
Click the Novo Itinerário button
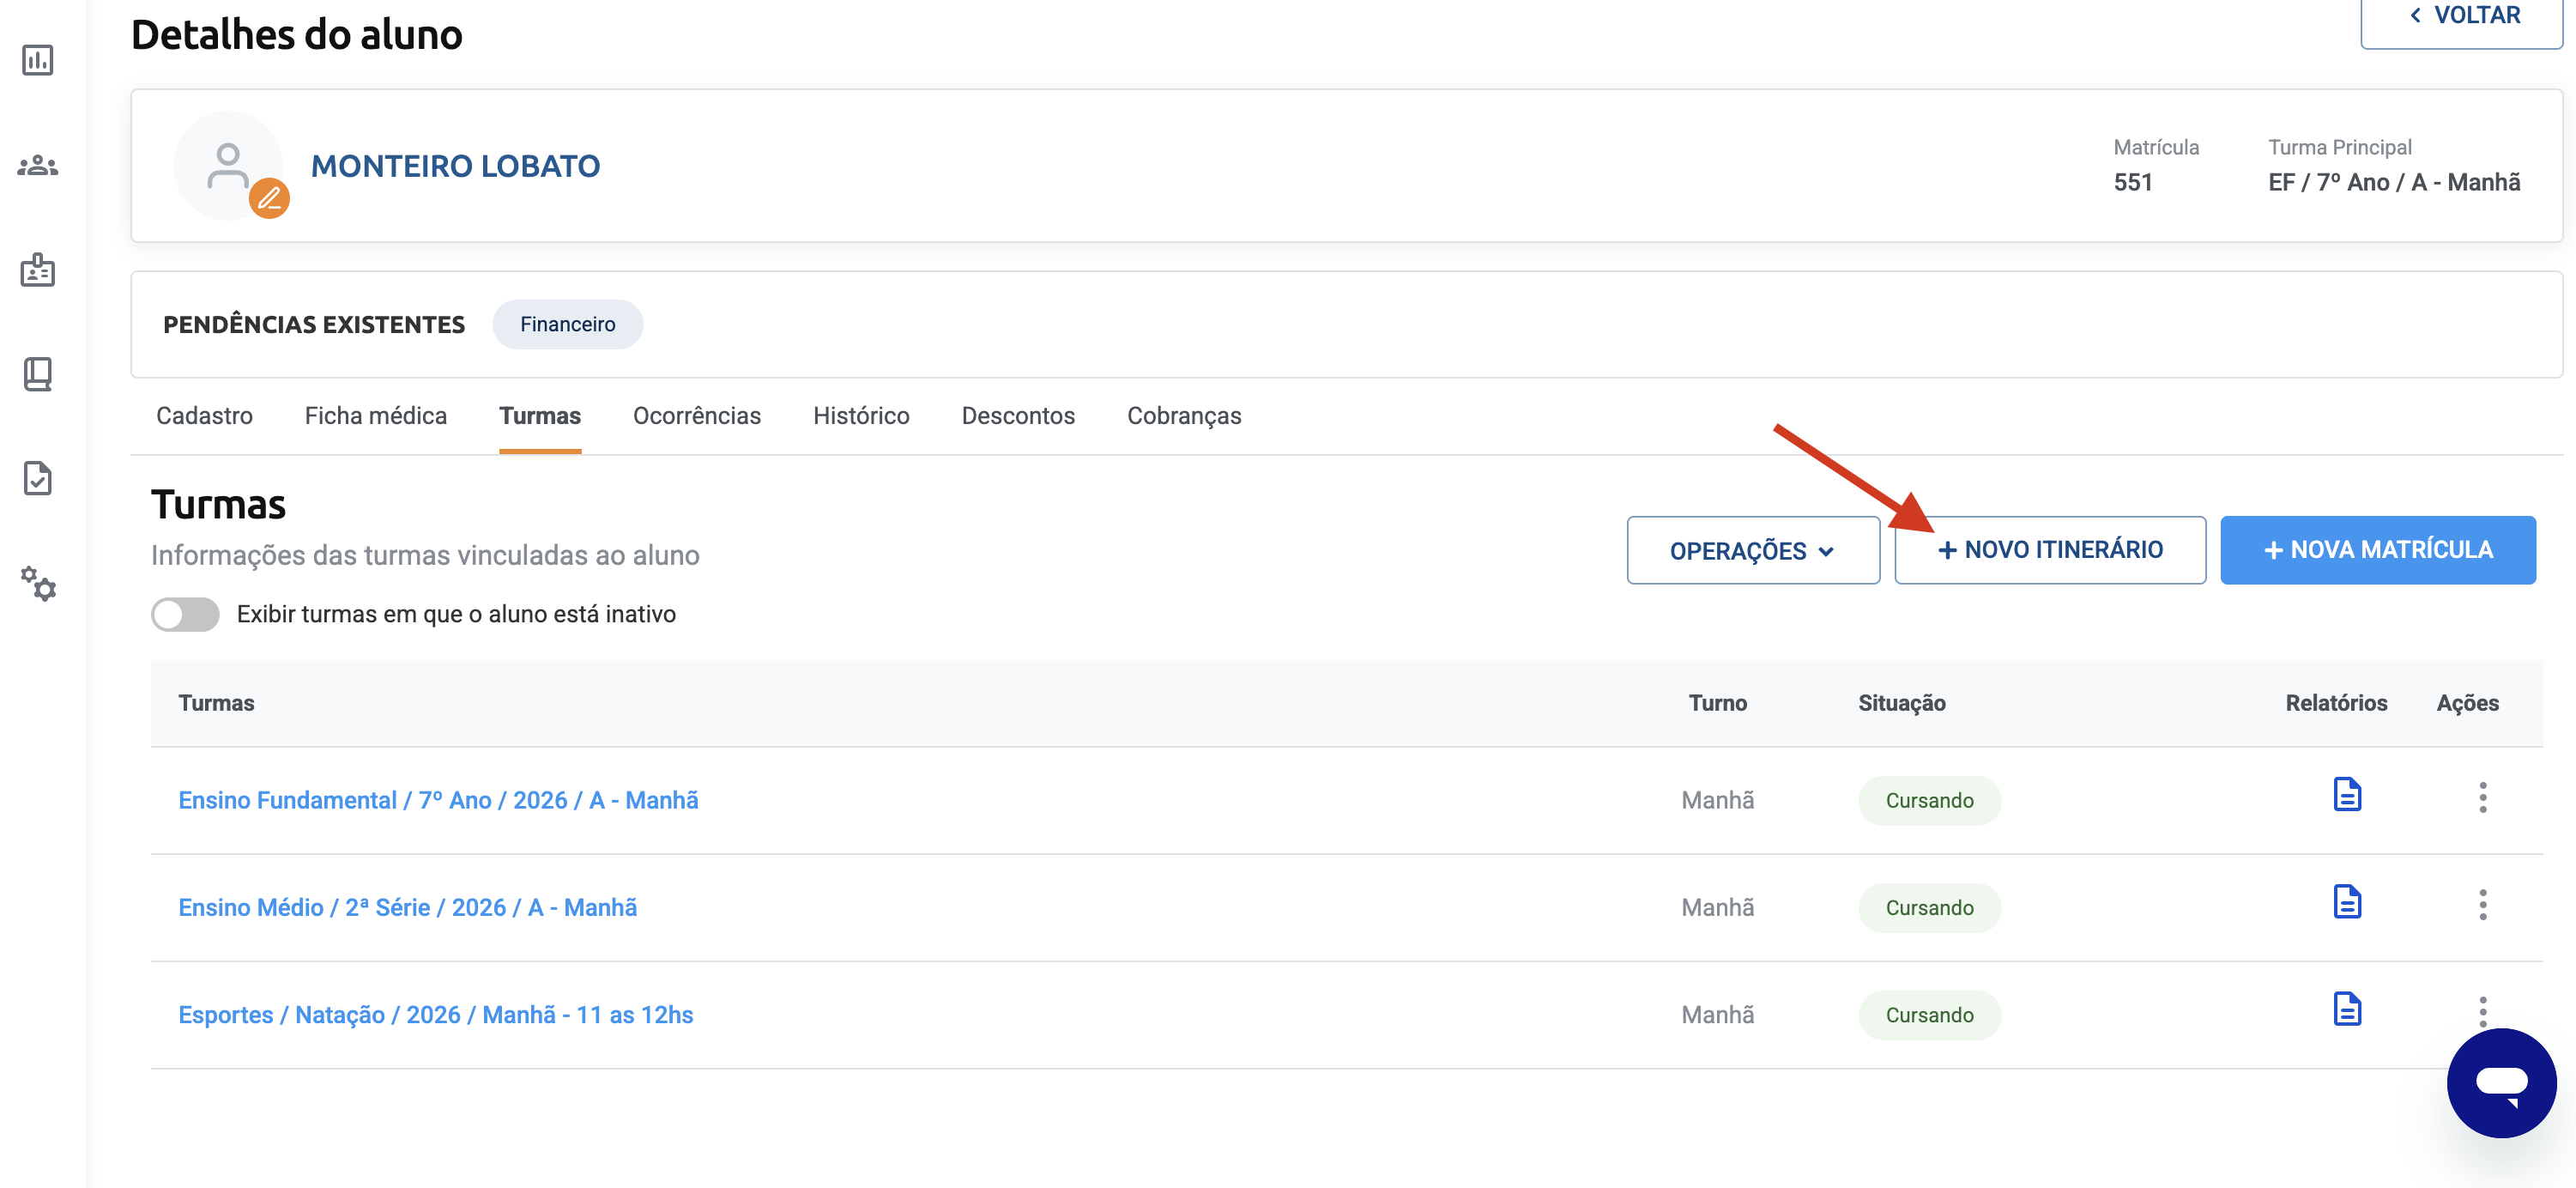[x=2050, y=550]
